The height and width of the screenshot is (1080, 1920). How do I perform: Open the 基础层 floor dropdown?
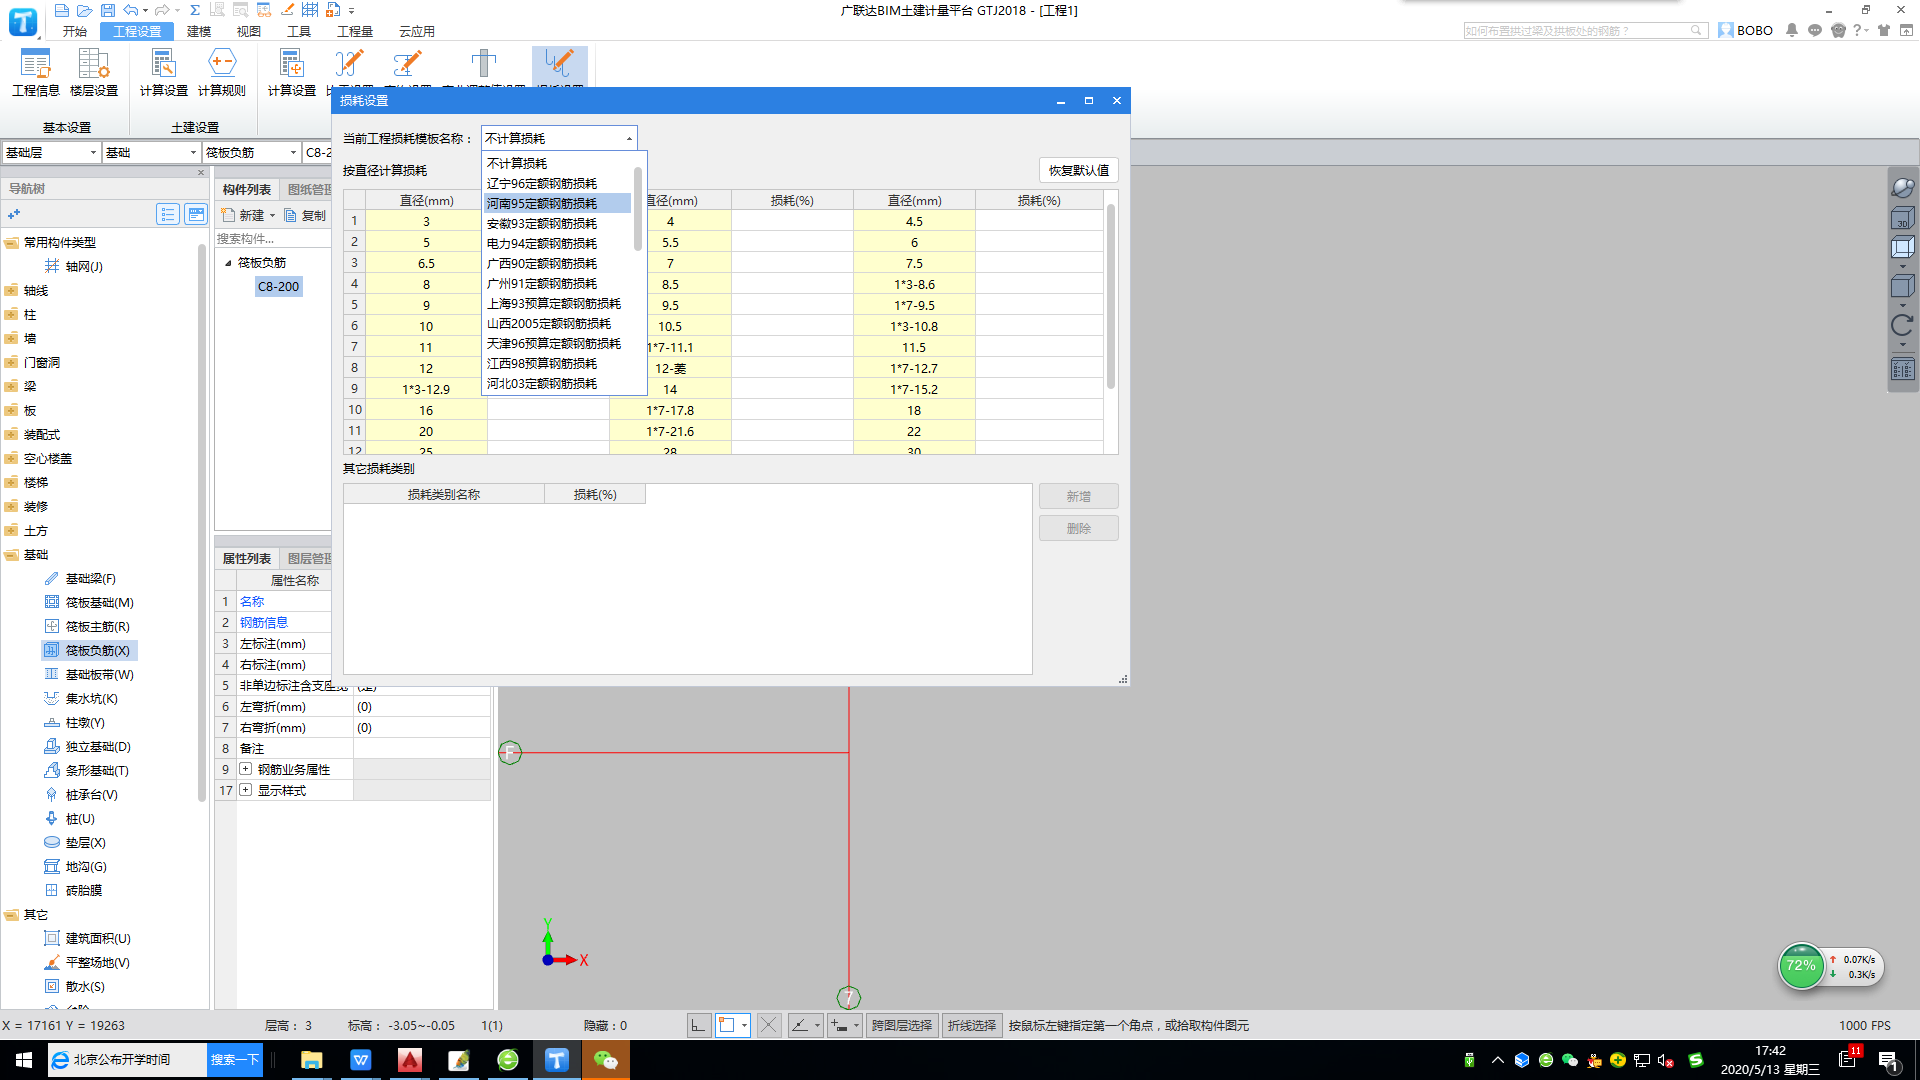click(x=50, y=152)
